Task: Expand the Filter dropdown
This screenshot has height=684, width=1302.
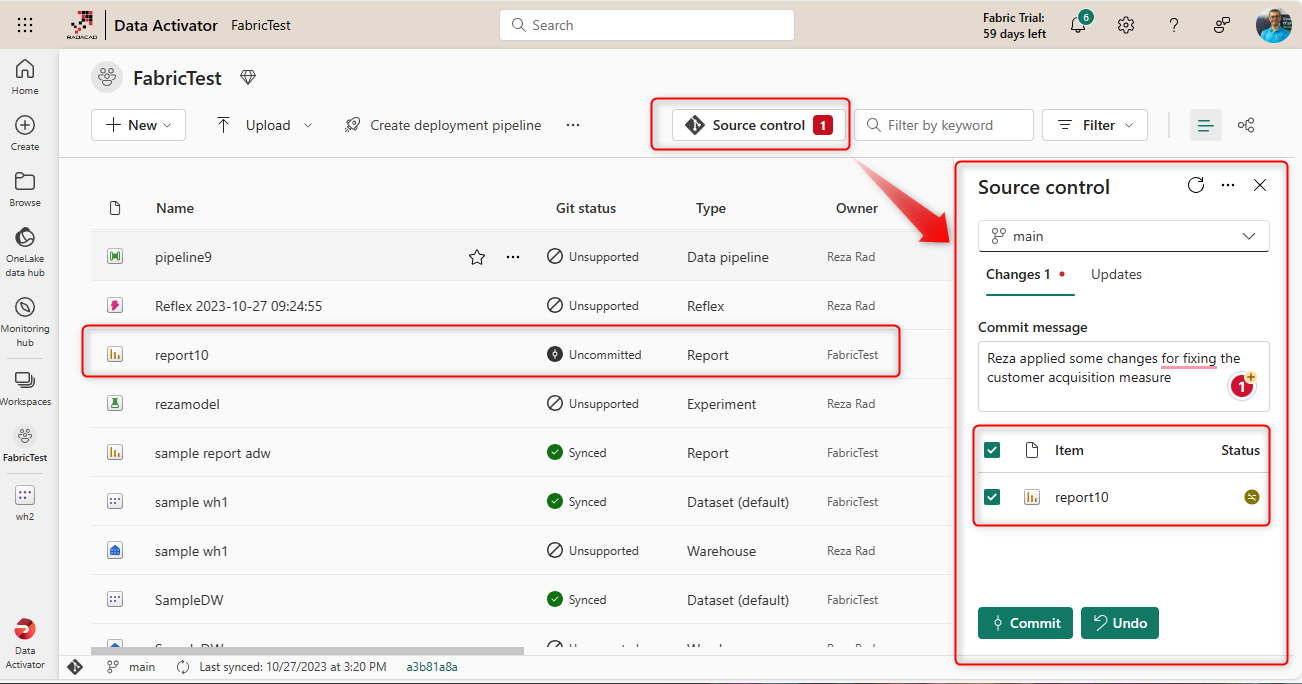Action: pos(1094,125)
